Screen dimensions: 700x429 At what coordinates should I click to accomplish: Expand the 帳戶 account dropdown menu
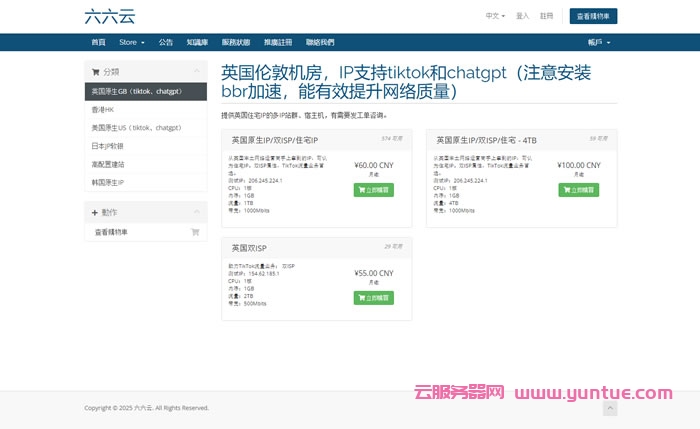coord(598,43)
